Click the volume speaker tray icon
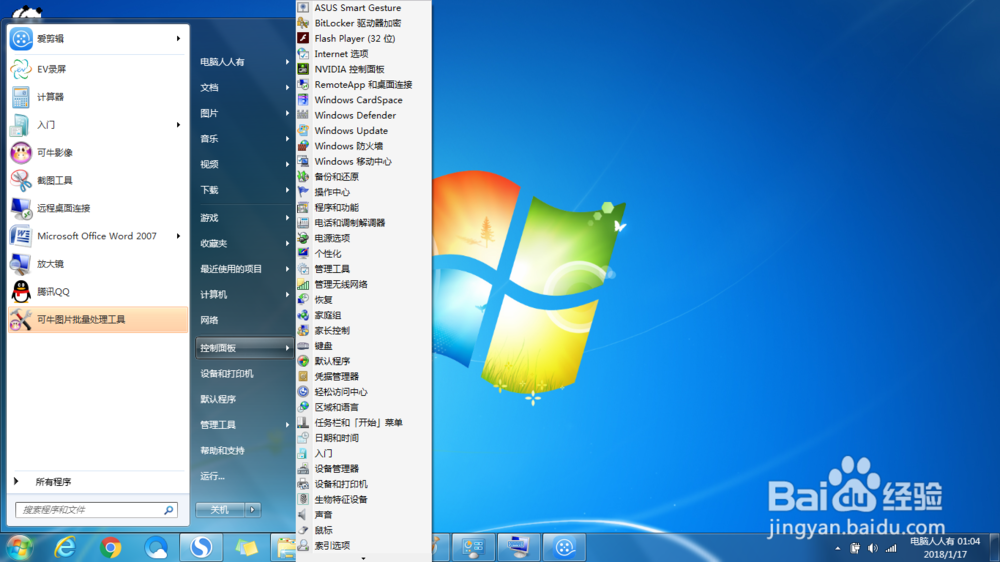 872,548
